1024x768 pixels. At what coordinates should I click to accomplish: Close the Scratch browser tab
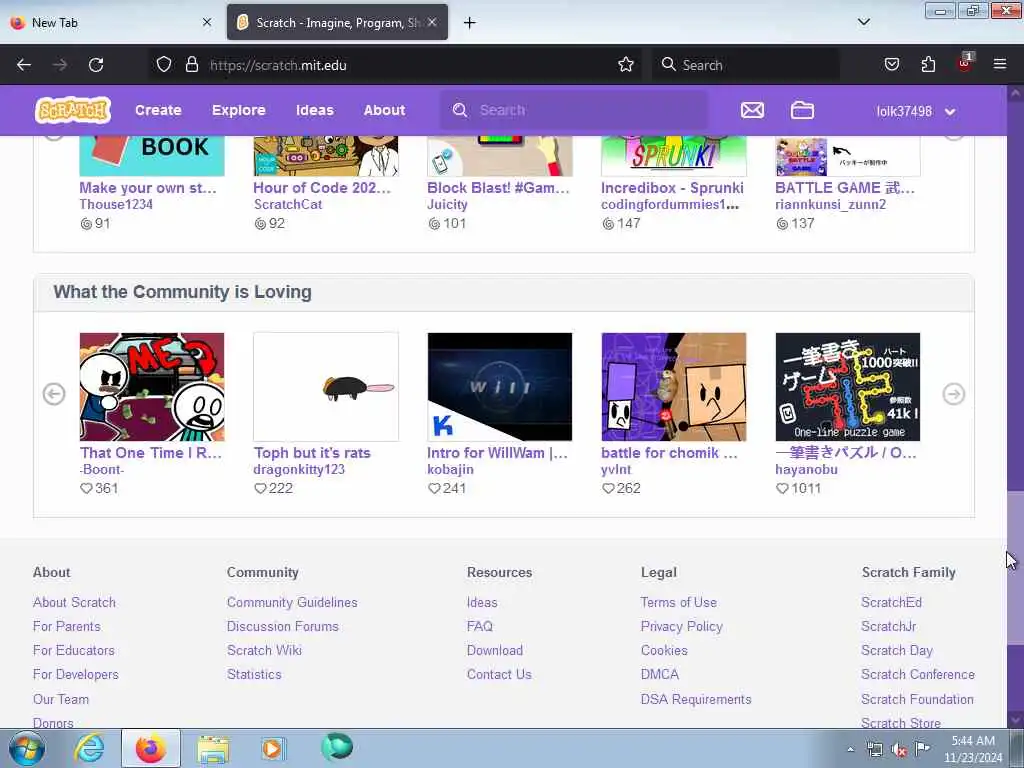pyautogui.click(x=432, y=22)
